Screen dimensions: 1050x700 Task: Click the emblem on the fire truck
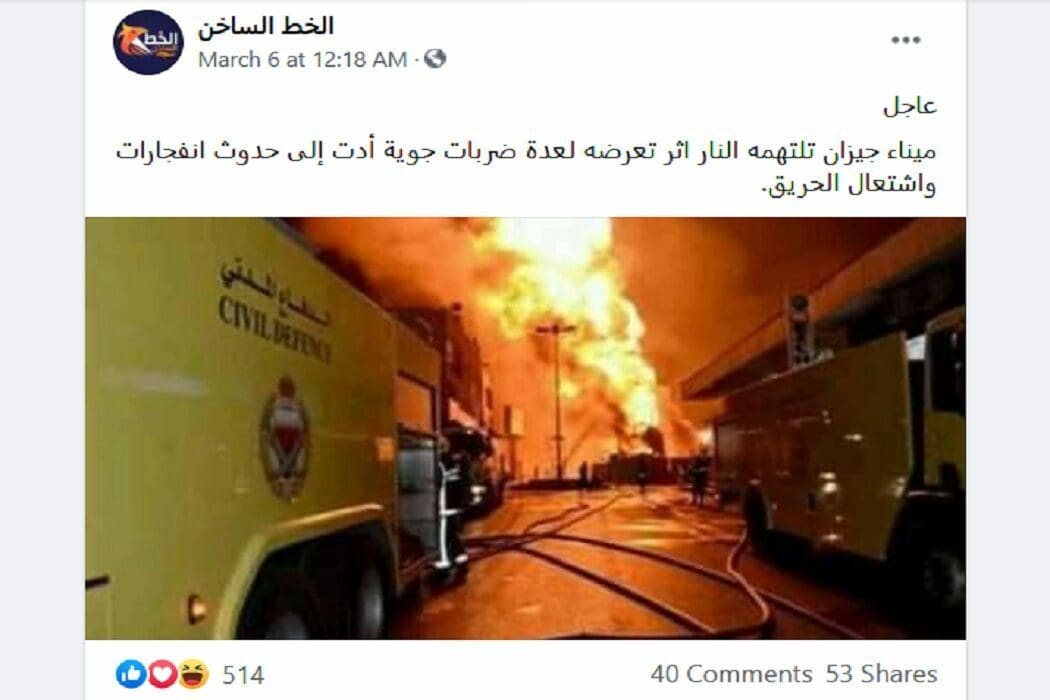pos(285,438)
